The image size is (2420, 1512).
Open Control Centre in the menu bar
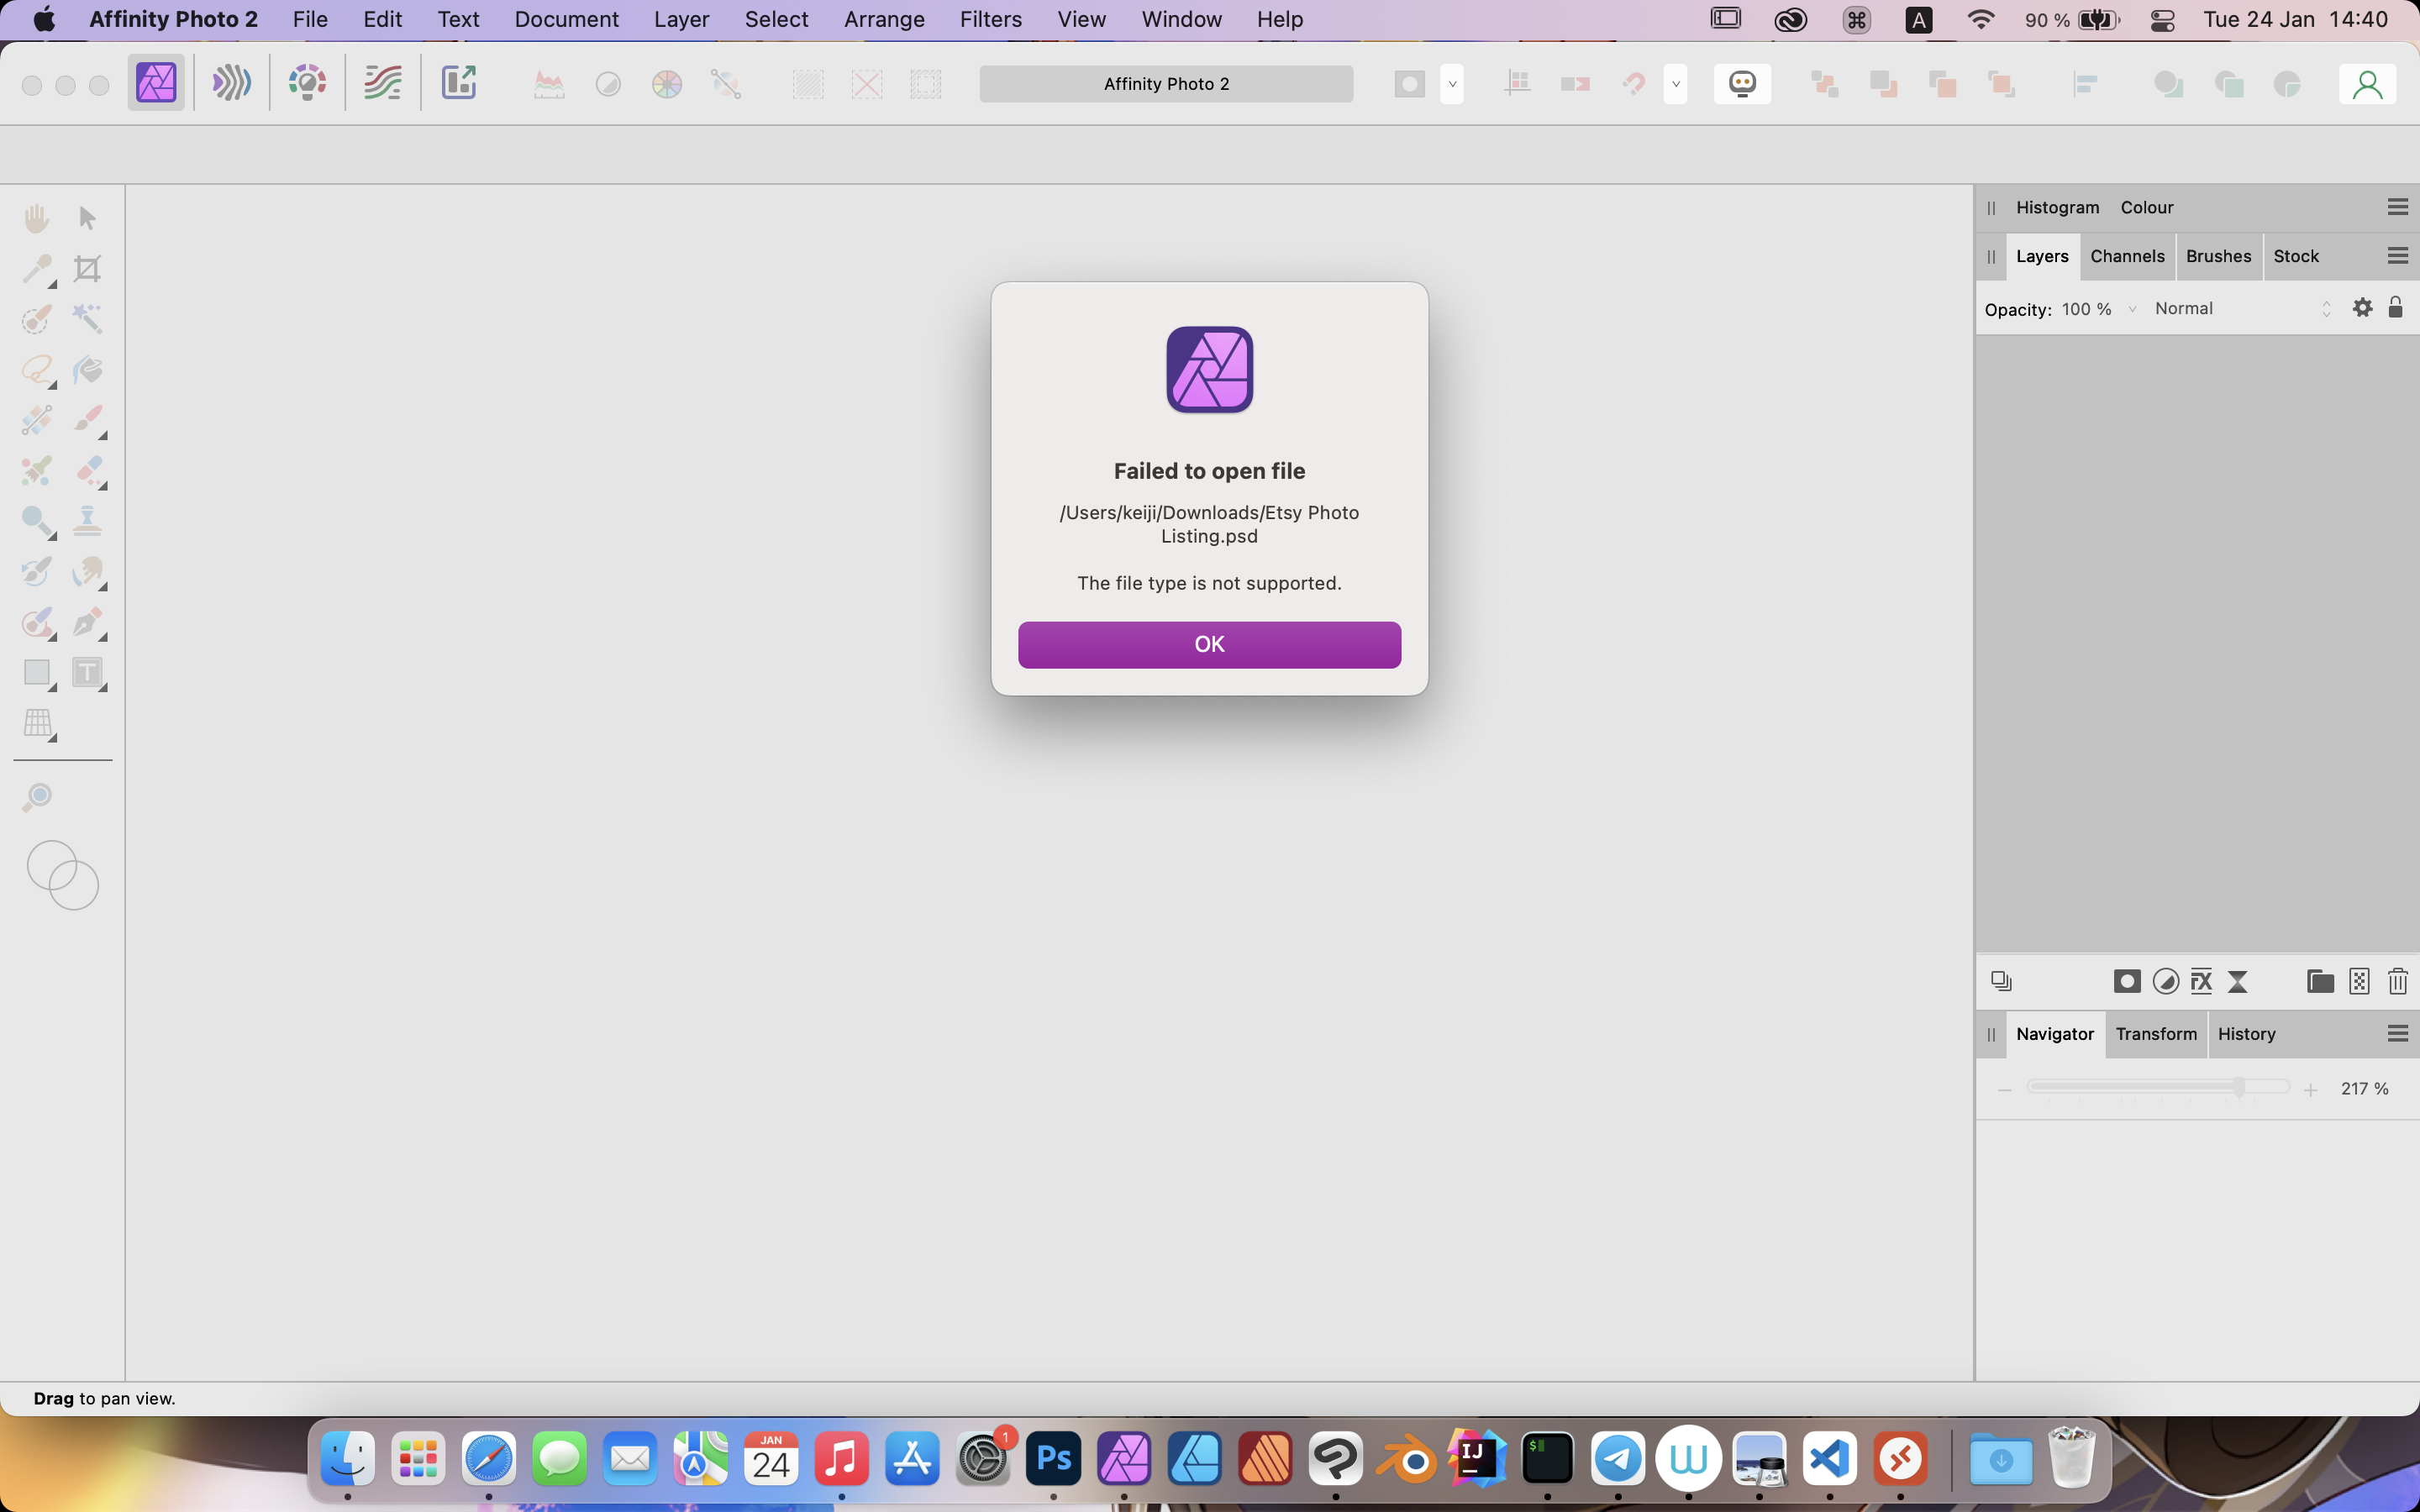[x=2162, y=20]
